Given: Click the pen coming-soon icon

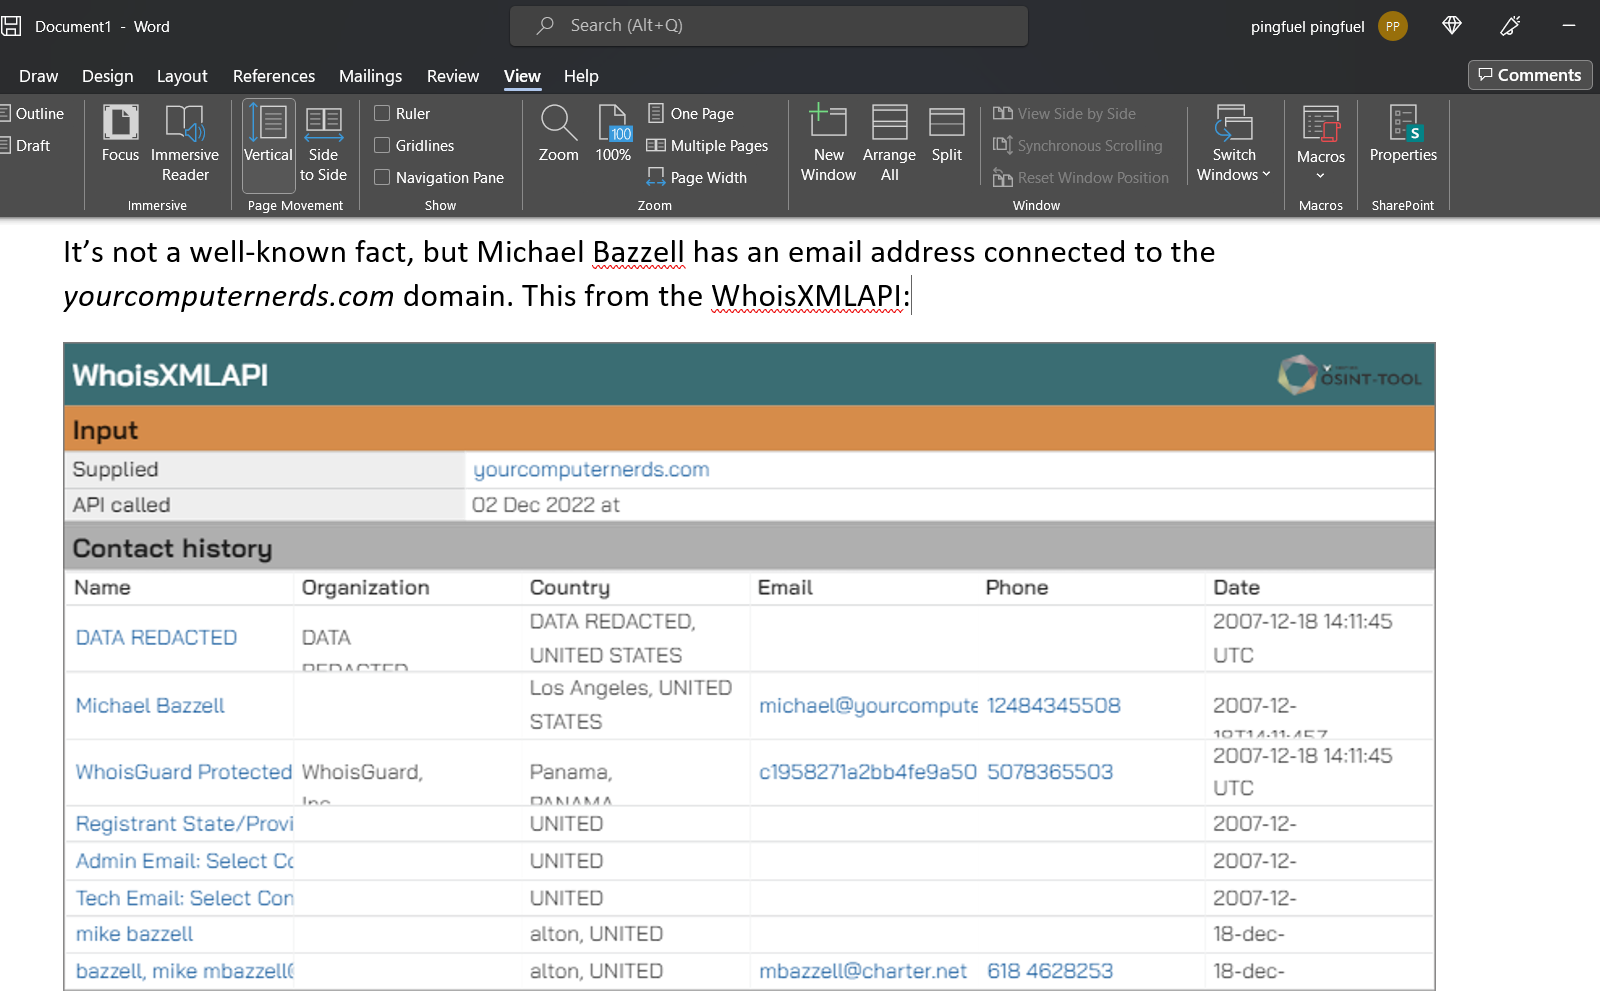Looking at the screenshot, I should tap(1510, 26).
